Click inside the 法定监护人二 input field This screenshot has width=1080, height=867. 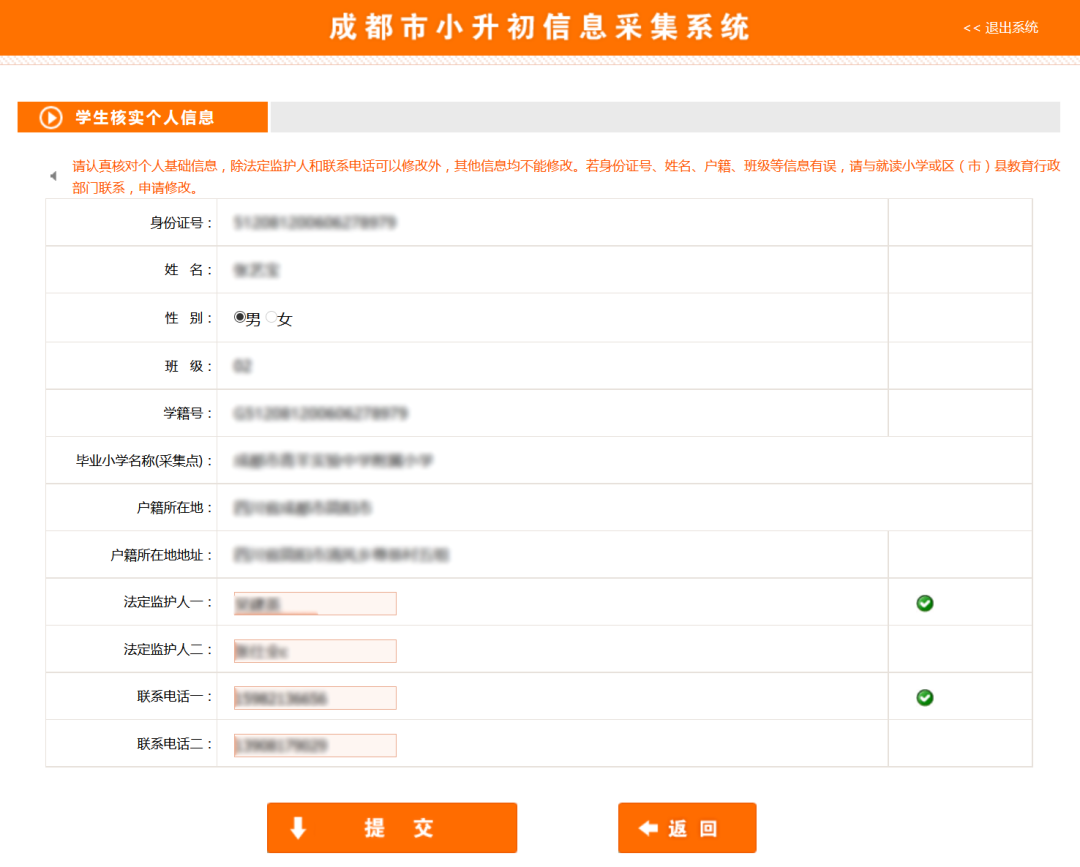[x=314, y=650]
